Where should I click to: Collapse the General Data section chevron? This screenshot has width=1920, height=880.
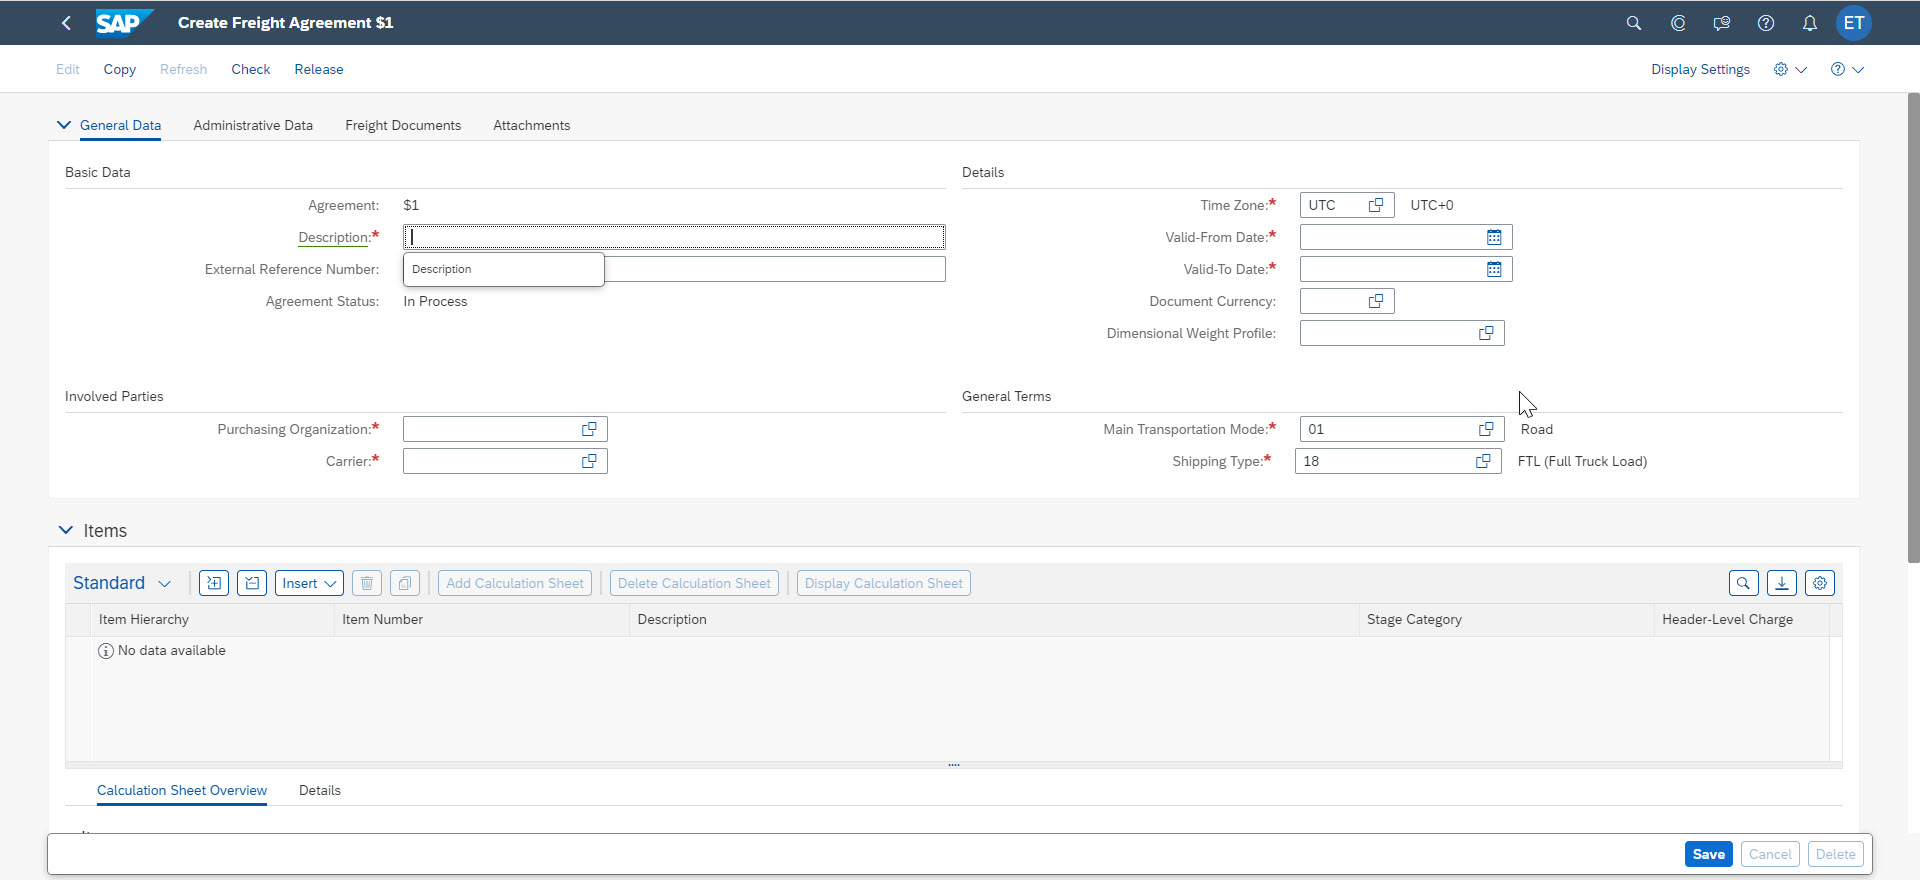click(64, 125)
